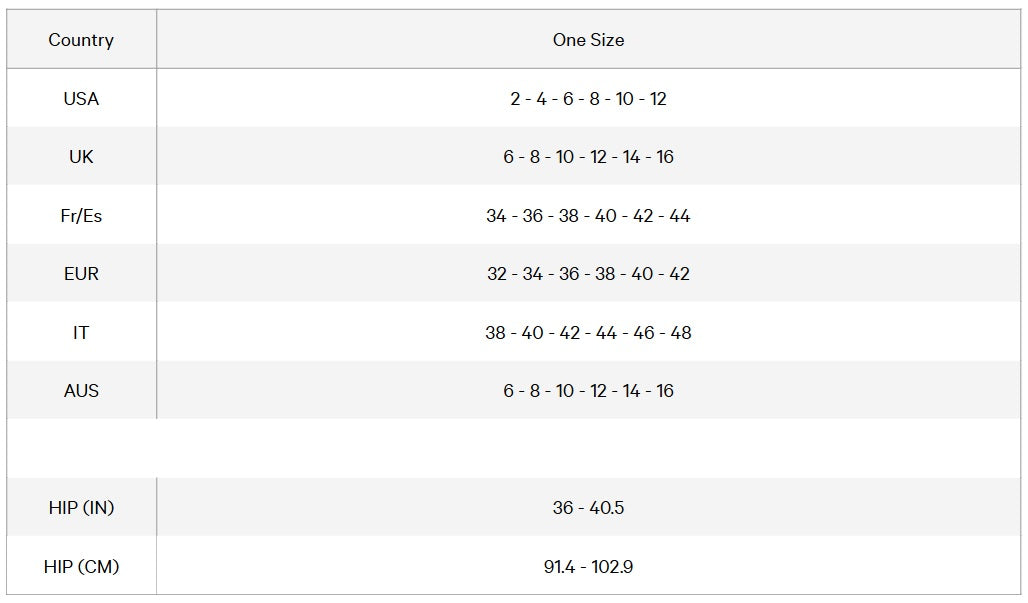Click the One Size column header
The image size is (1028, 603).
588,39
